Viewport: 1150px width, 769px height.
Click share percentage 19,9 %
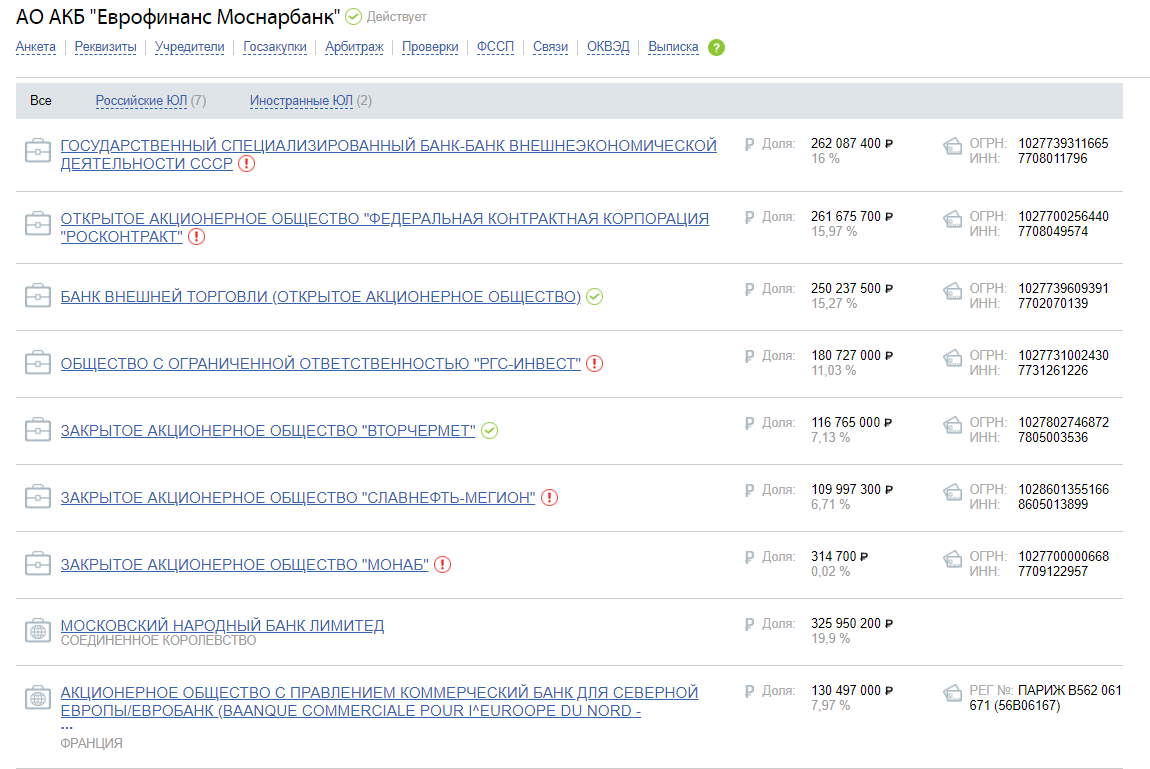[830, 639]
